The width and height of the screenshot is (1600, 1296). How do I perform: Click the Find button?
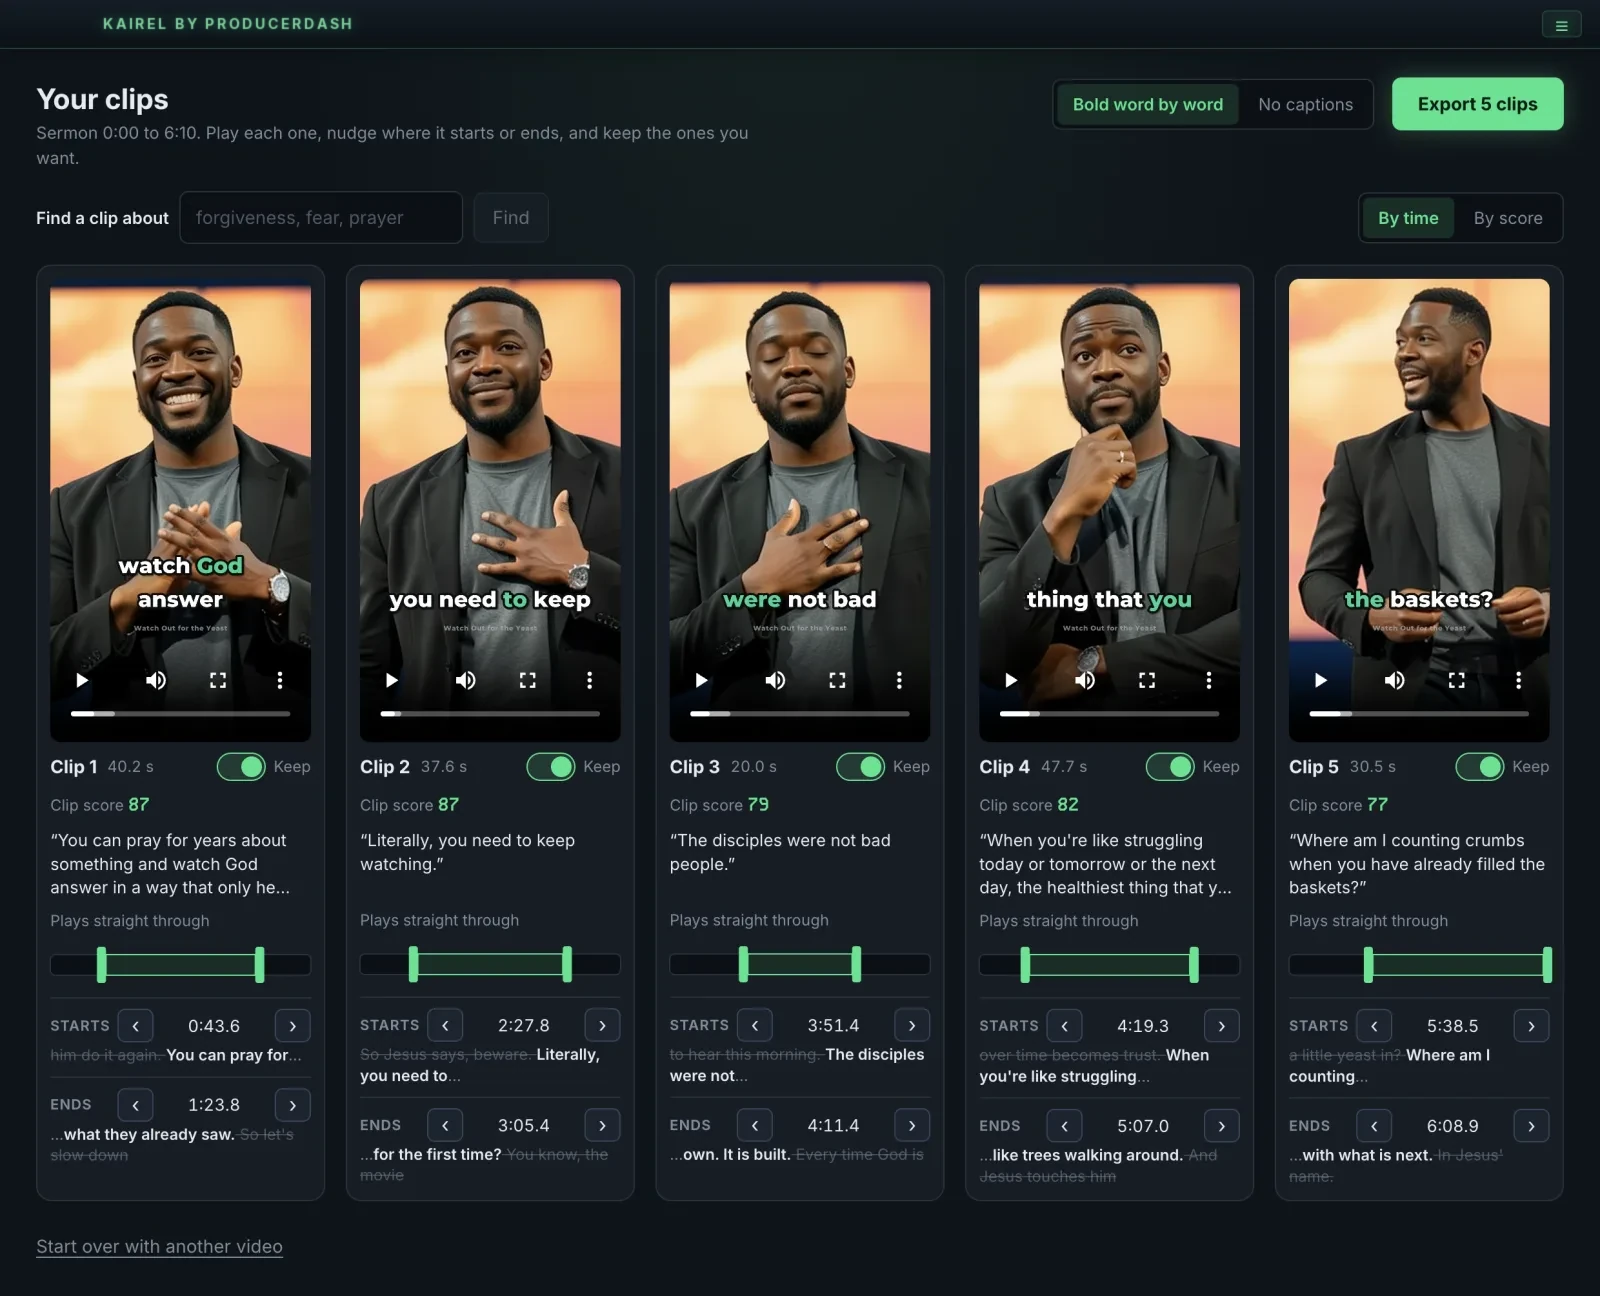[511, 218]
